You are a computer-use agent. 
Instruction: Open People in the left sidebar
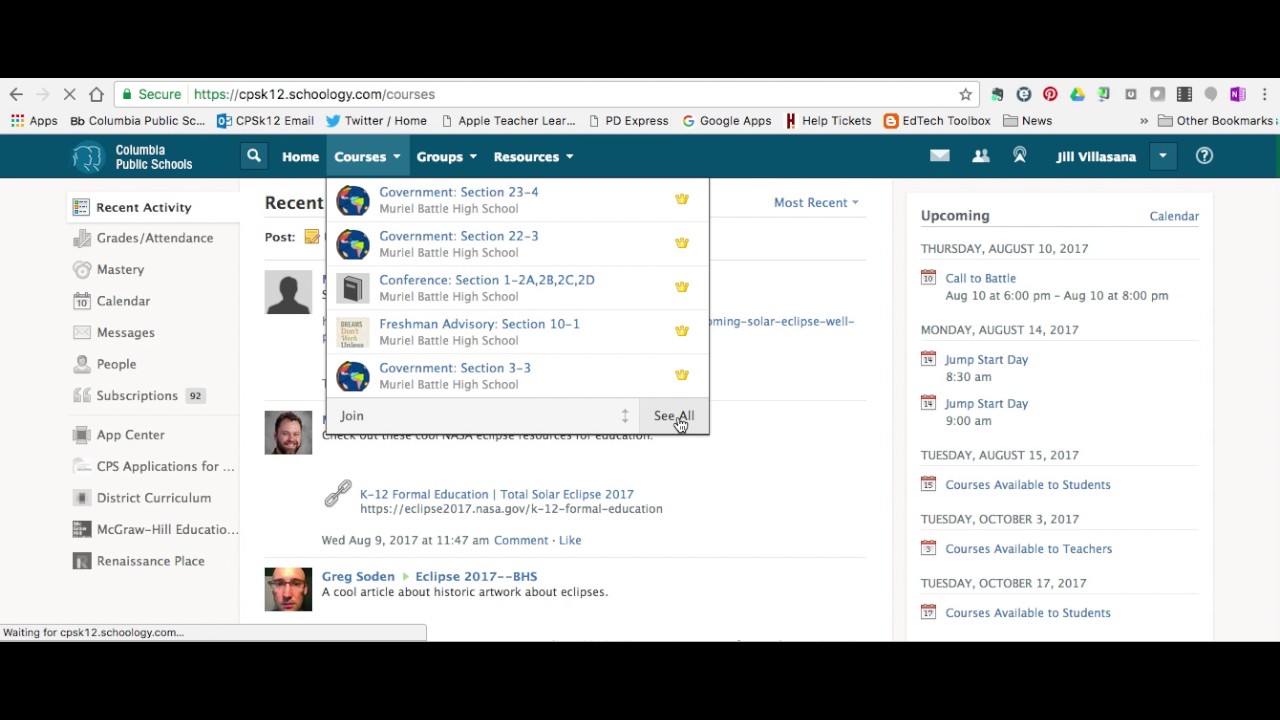[105, 364]
